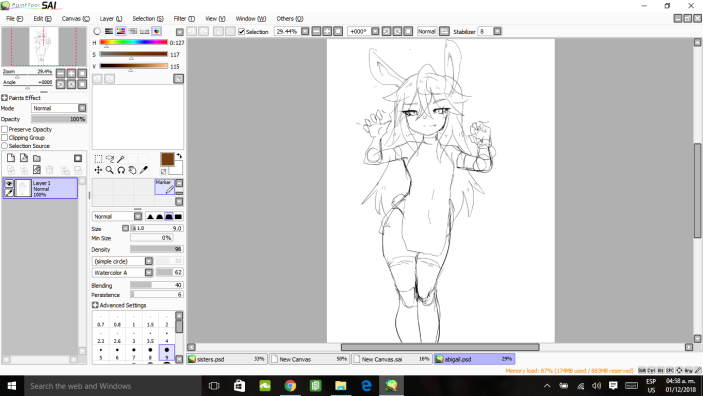Select brush size preset 7
The width and height of the screenshot is (703, 396).
pos(134,353)
